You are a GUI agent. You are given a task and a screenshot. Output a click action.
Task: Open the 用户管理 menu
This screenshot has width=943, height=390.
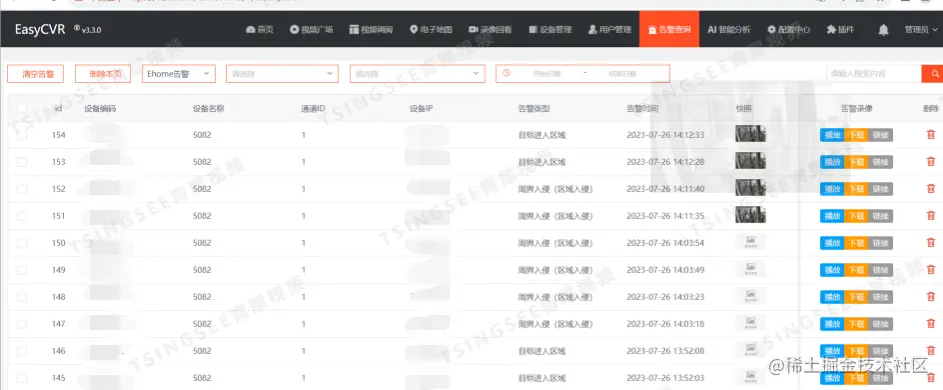(609, 29)
